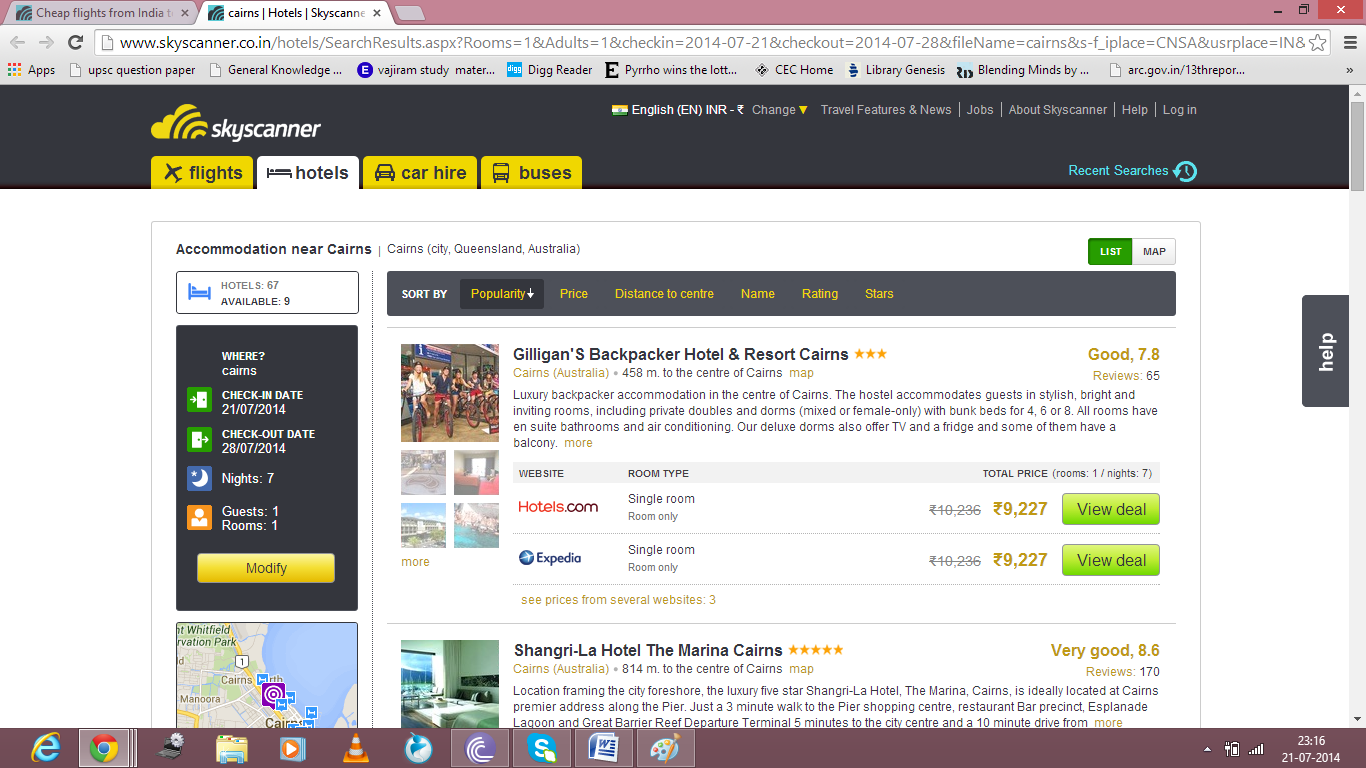Sort results by Distance to centre
The image size is (1366, 768).
pyautogui.click(x=664, y=294)
